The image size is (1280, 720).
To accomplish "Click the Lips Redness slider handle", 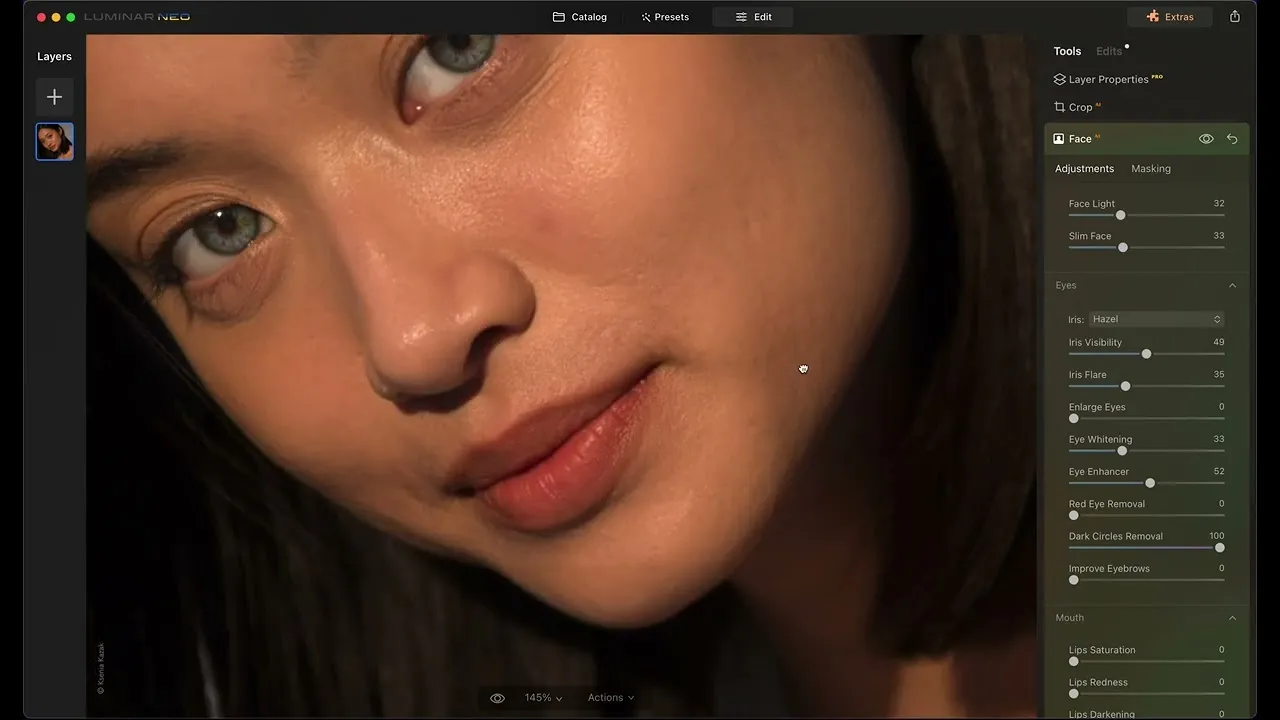I will pyautogui.click(x=1074, y=694).
